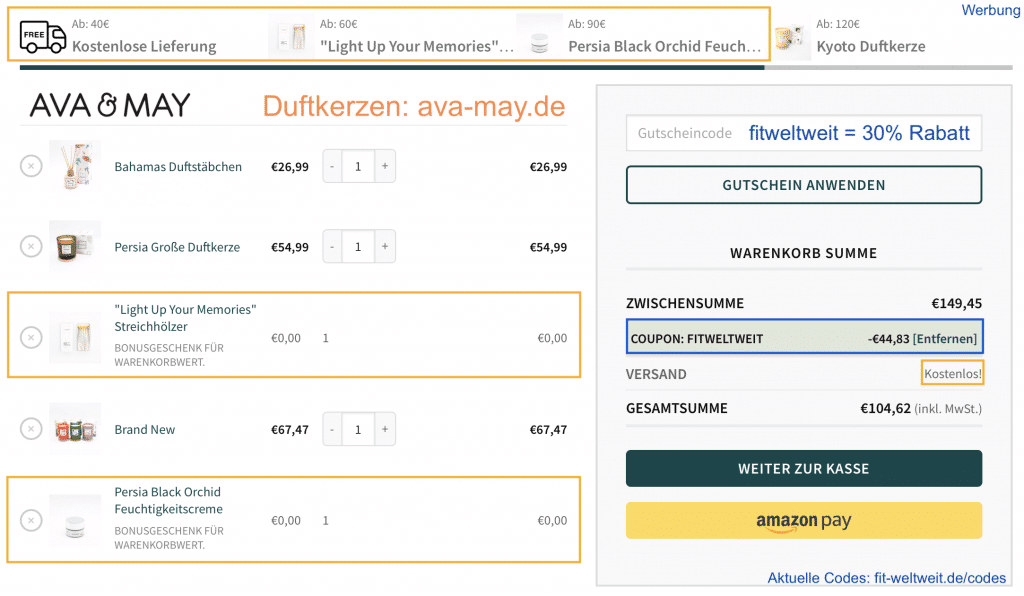Remove coupon via Entfernen link
The height and width of the screenshot is (596, 1024).
click(x=944, y=339)
